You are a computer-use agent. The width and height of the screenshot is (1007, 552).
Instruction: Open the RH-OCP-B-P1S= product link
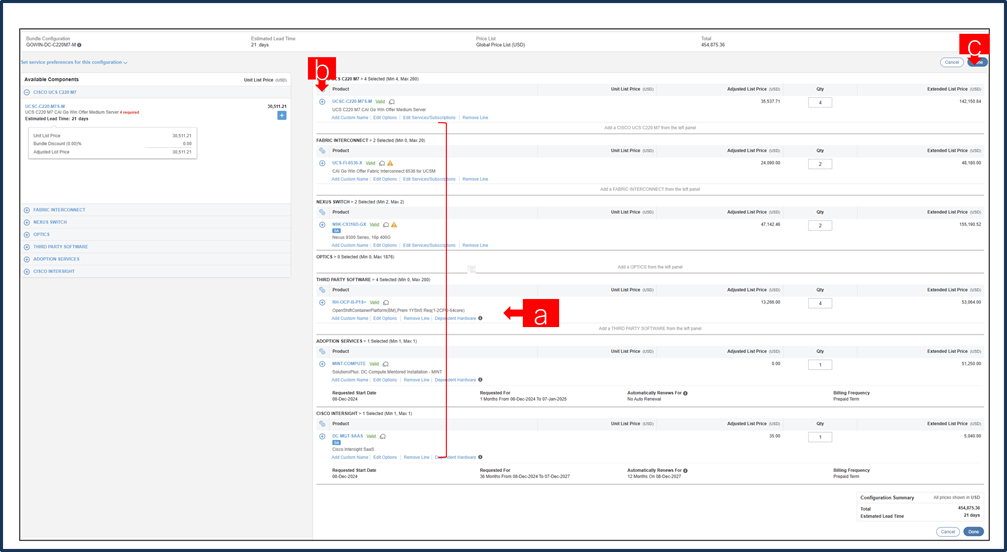(x=349, y=302)
